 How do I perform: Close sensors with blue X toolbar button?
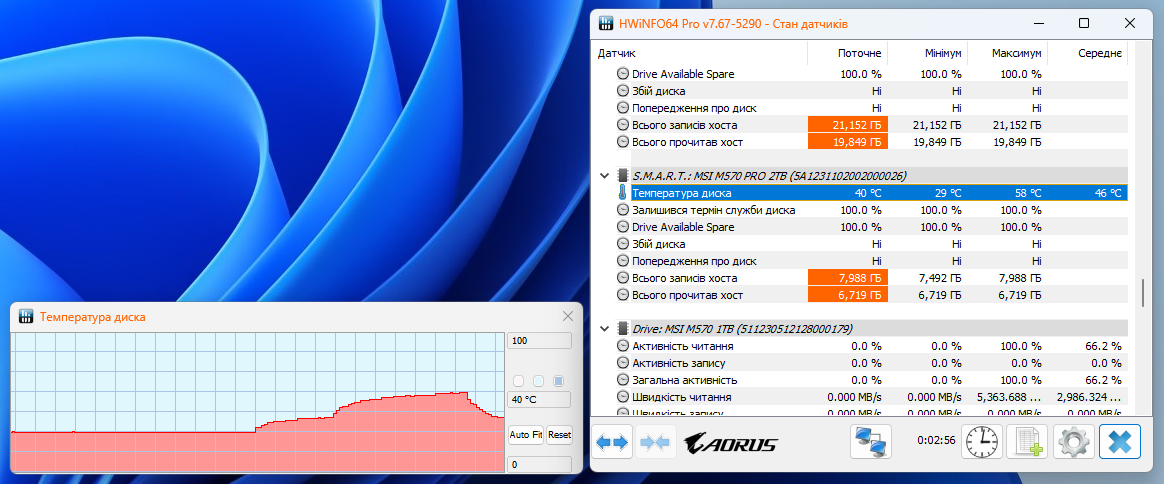pos(1119,442)
